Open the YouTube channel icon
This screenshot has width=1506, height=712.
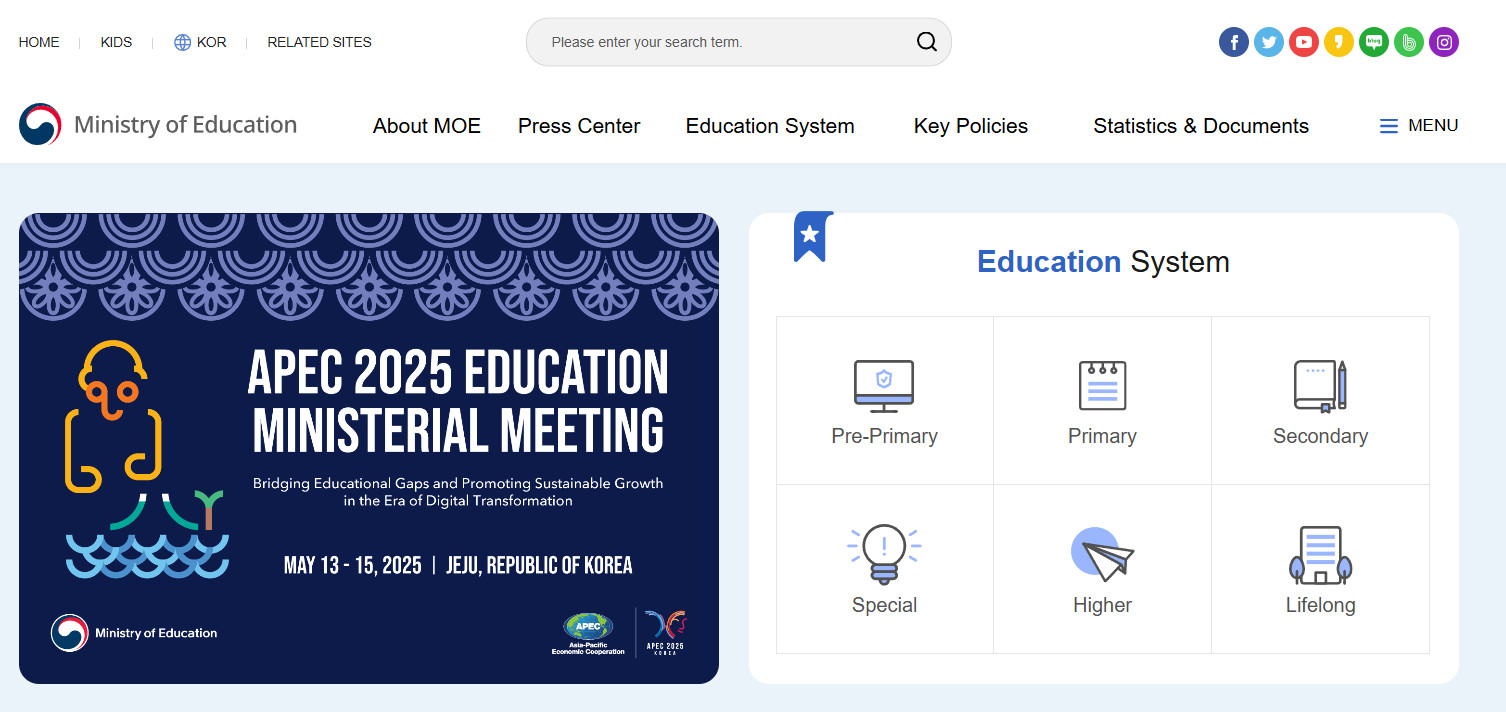[x=1304, y=42]
